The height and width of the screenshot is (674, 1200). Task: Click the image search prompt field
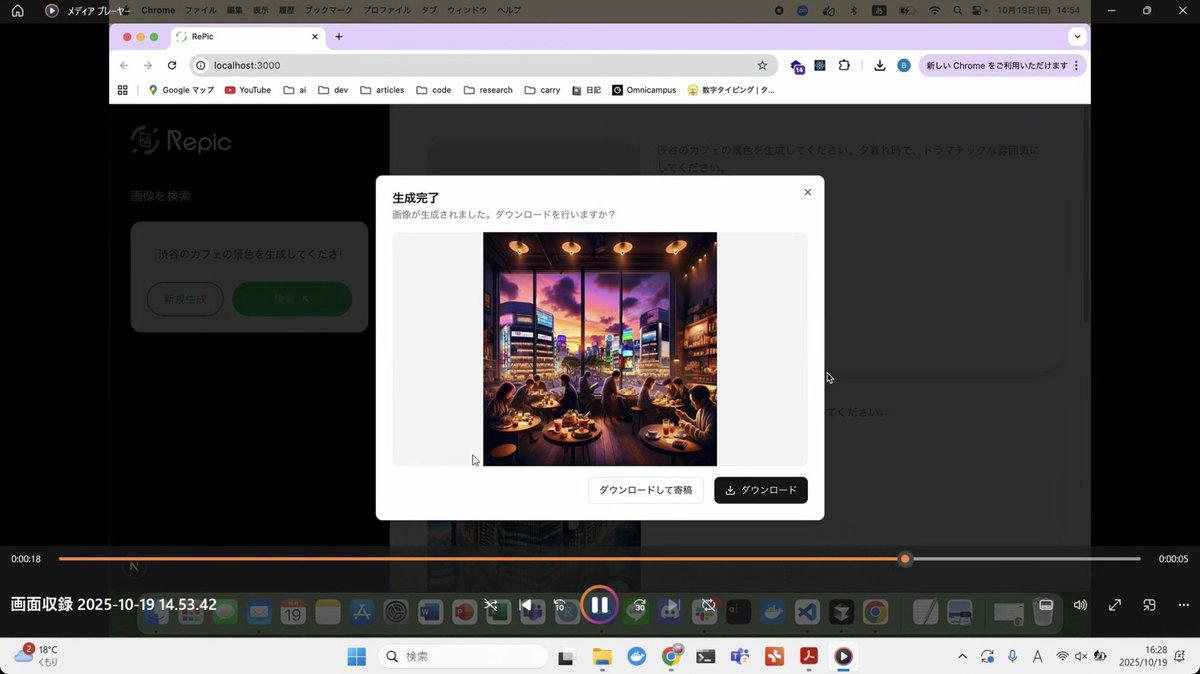pos(249,254)
